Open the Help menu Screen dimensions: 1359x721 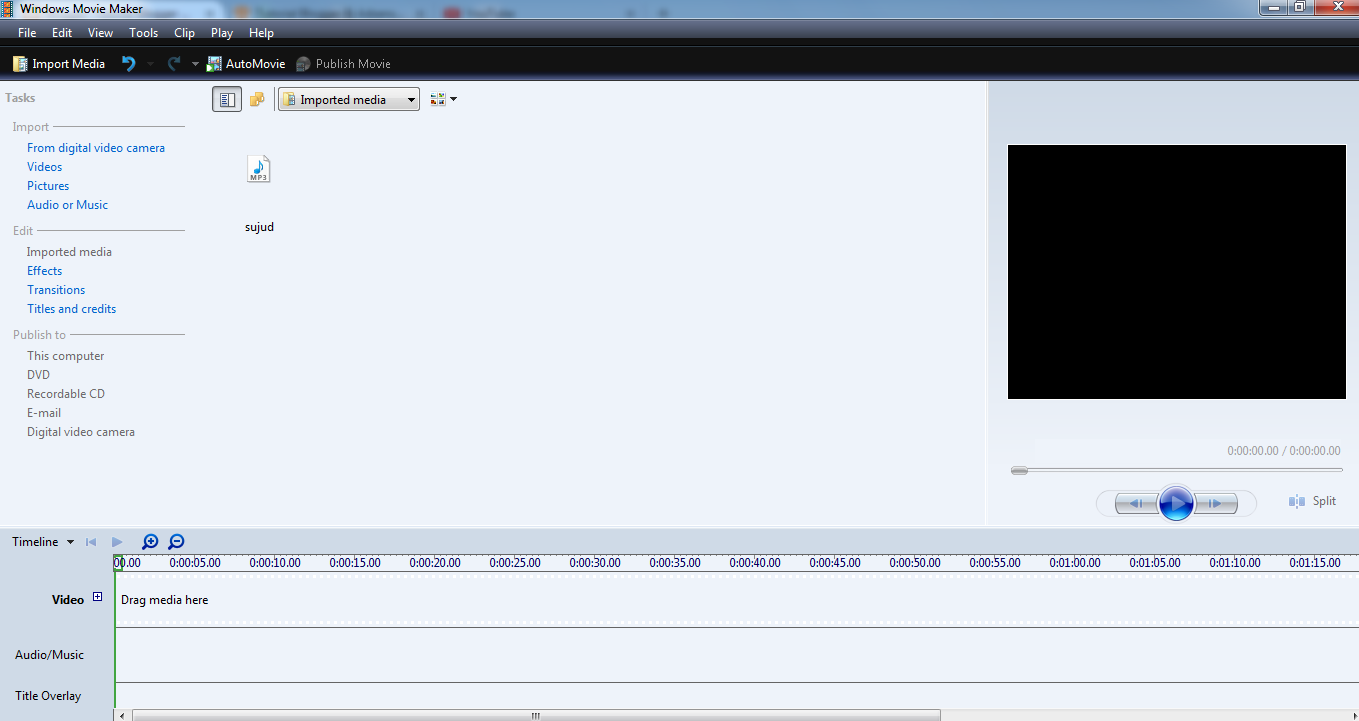coord(261,33)
